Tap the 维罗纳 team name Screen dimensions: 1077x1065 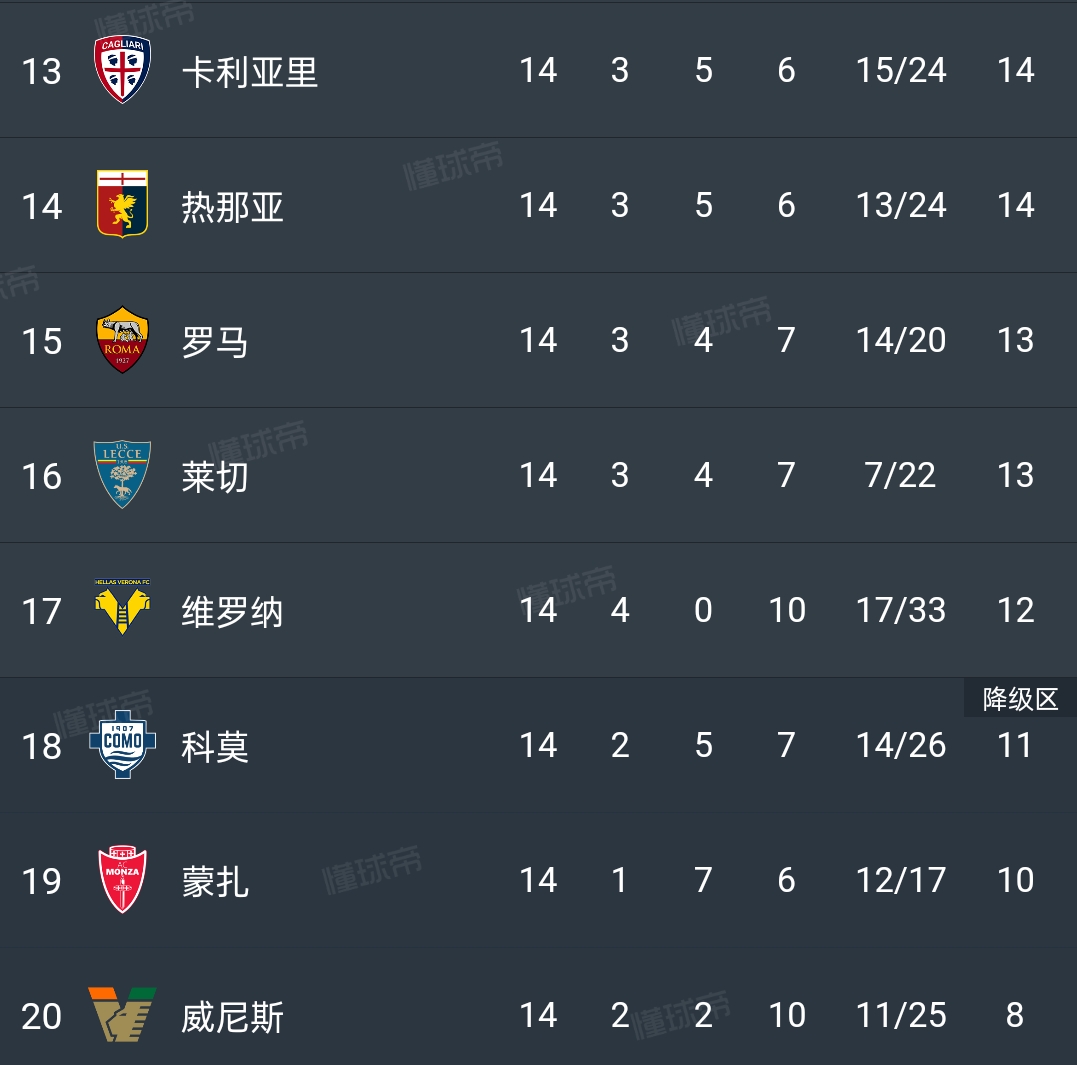233,611
